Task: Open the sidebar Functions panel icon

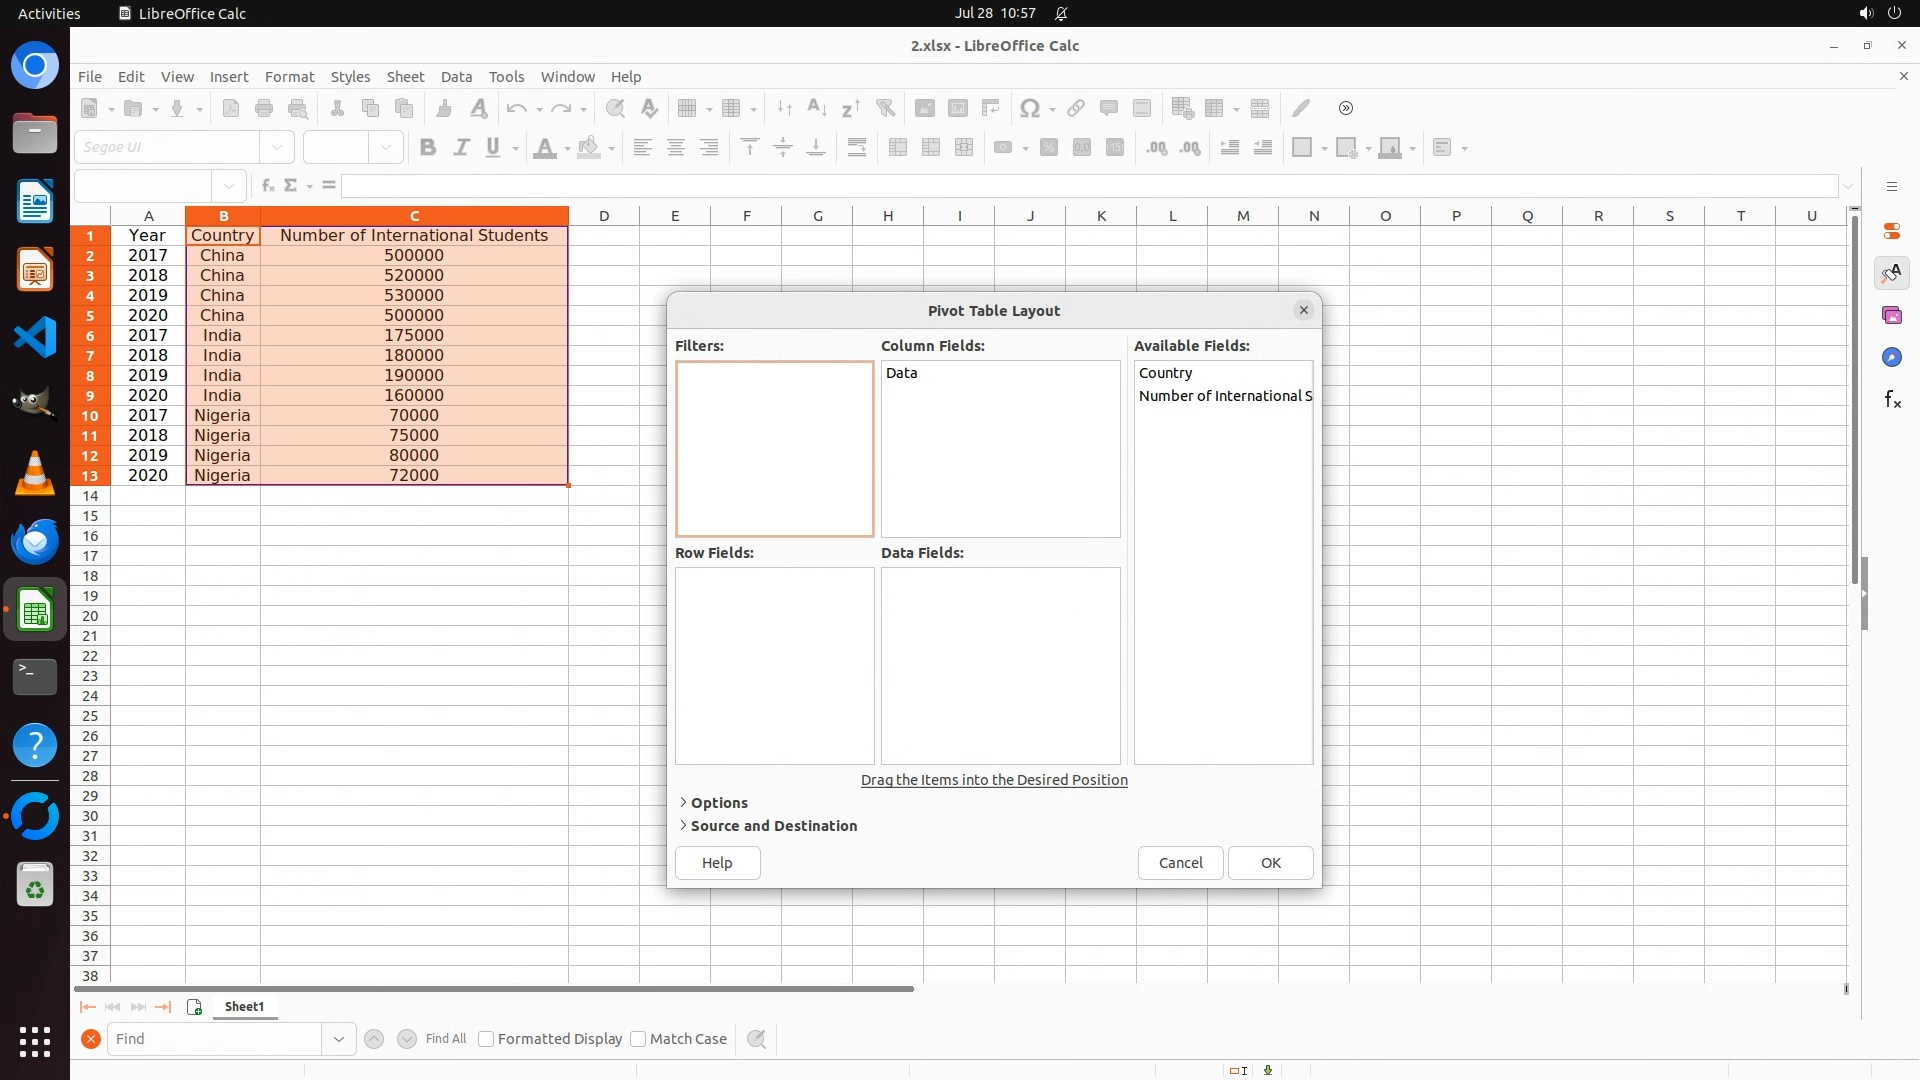Action: pos(1891,400)
